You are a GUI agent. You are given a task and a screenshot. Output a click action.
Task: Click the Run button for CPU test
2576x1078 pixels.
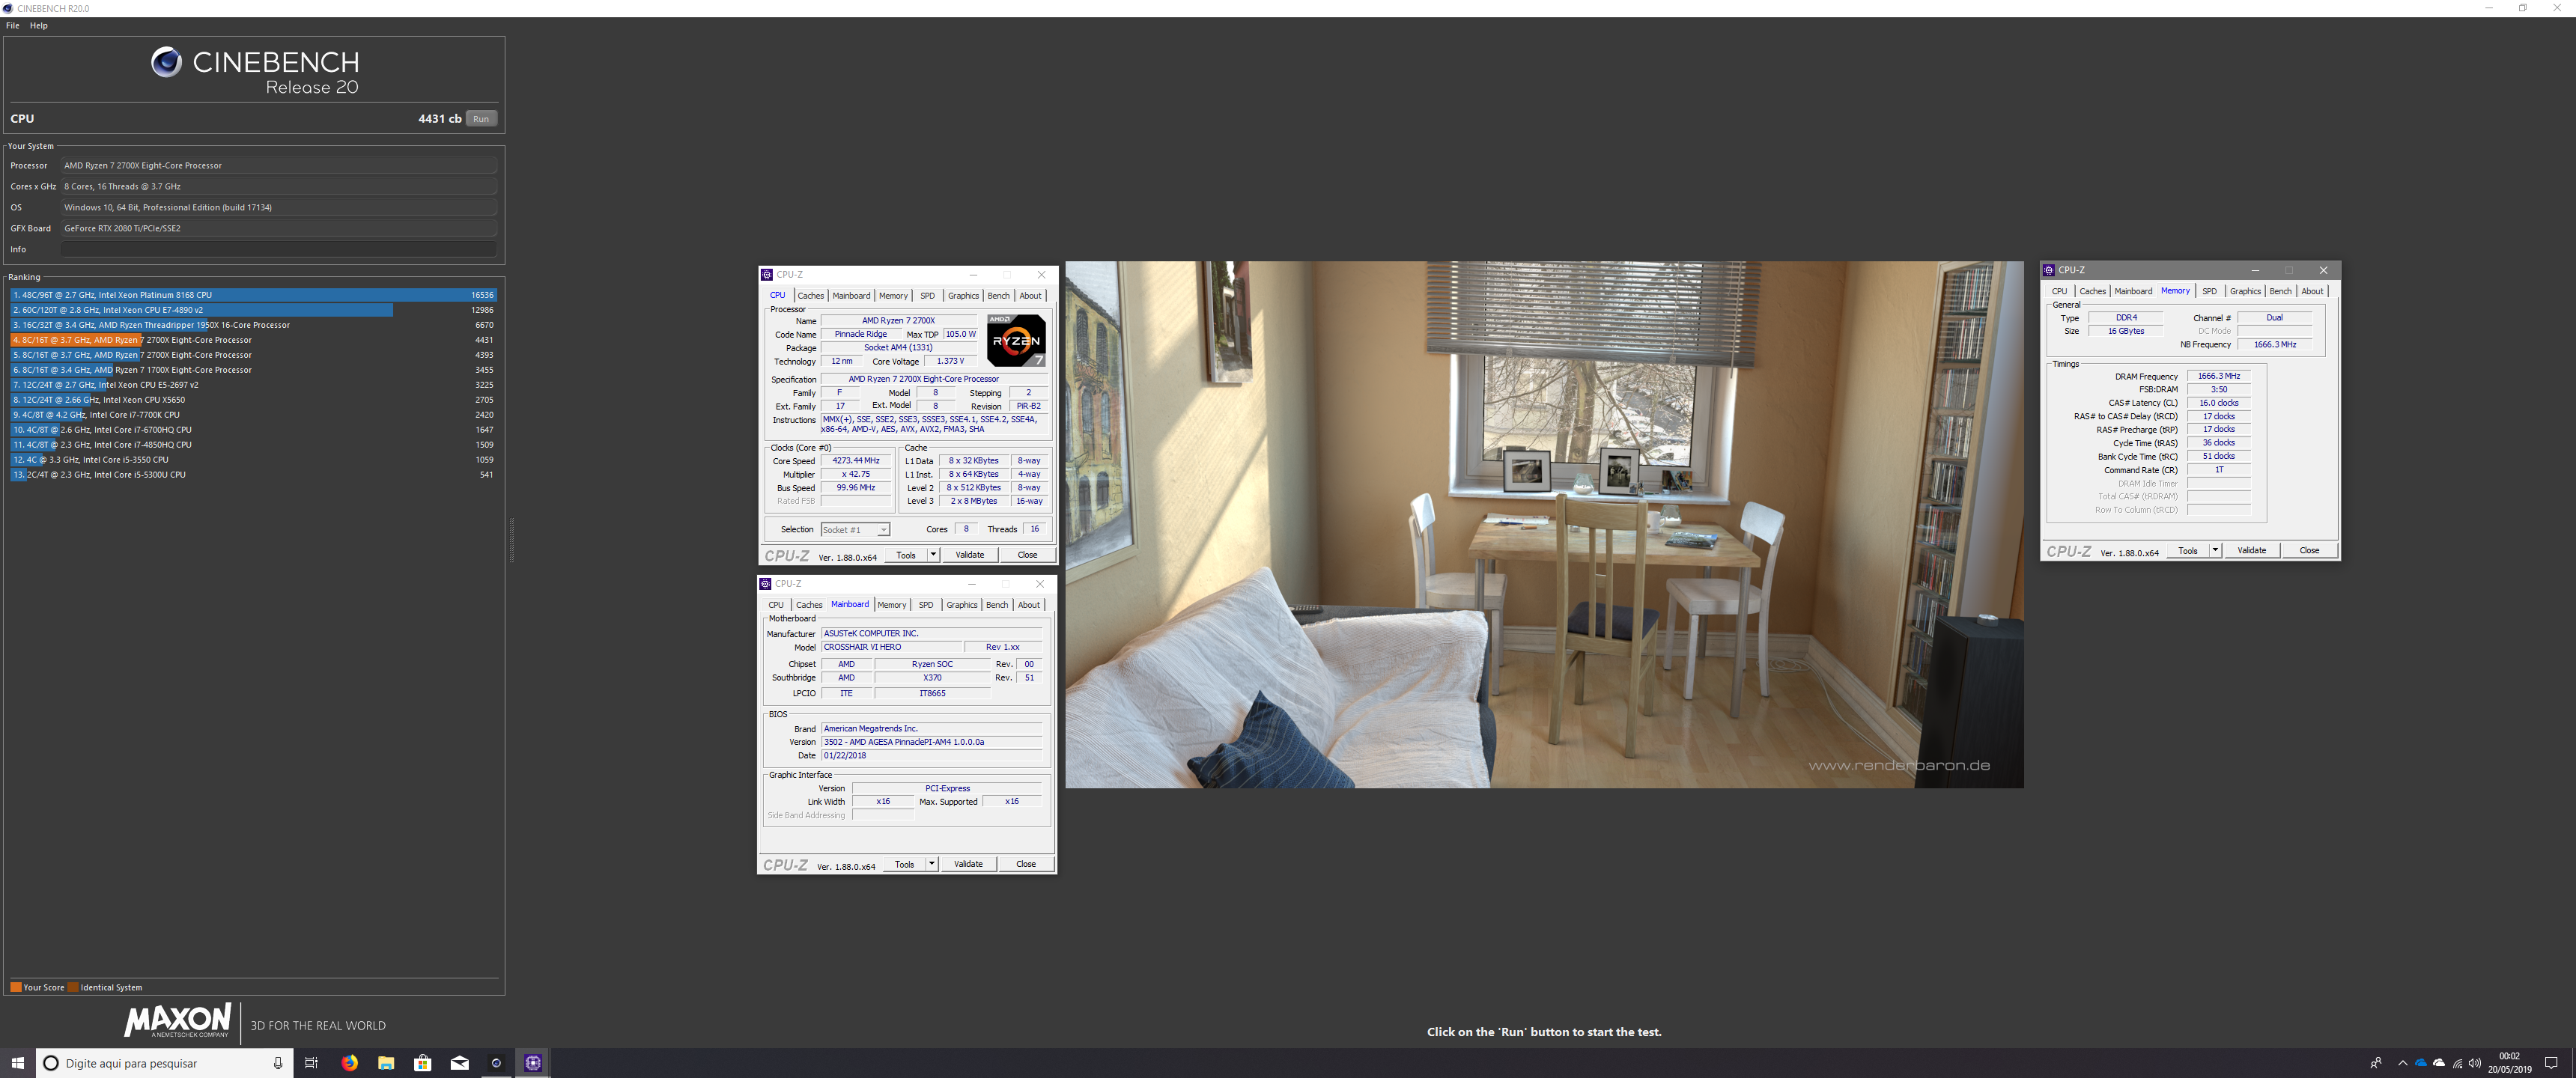click(x=481, y=119)
